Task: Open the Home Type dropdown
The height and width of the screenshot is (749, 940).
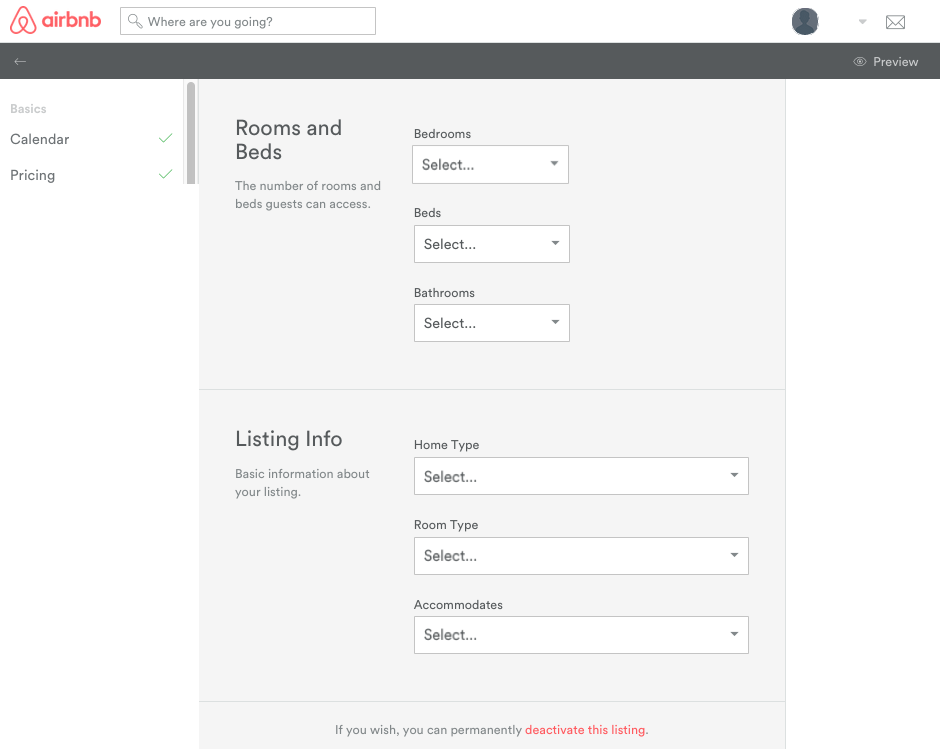Action: [x=581, y=476]
